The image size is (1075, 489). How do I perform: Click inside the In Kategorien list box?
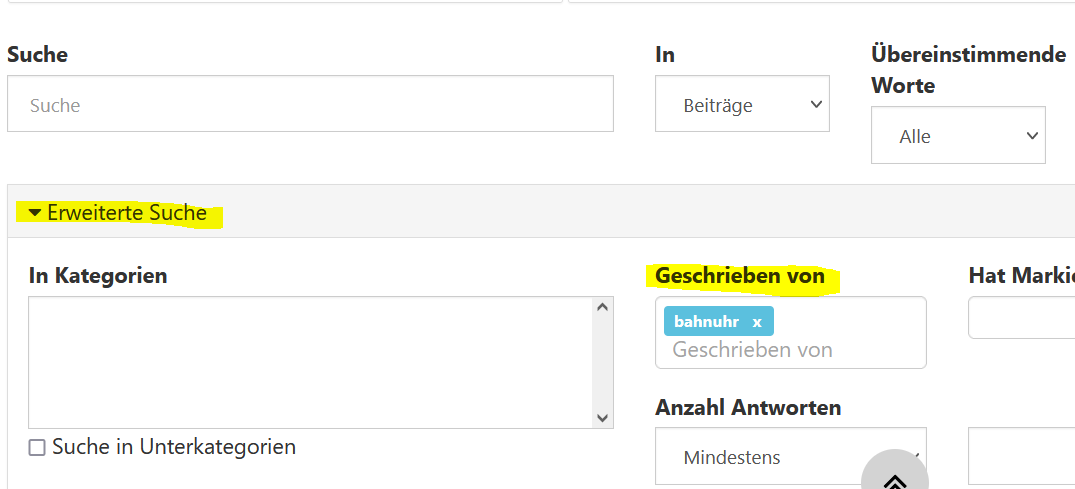(x=310, y=362)
